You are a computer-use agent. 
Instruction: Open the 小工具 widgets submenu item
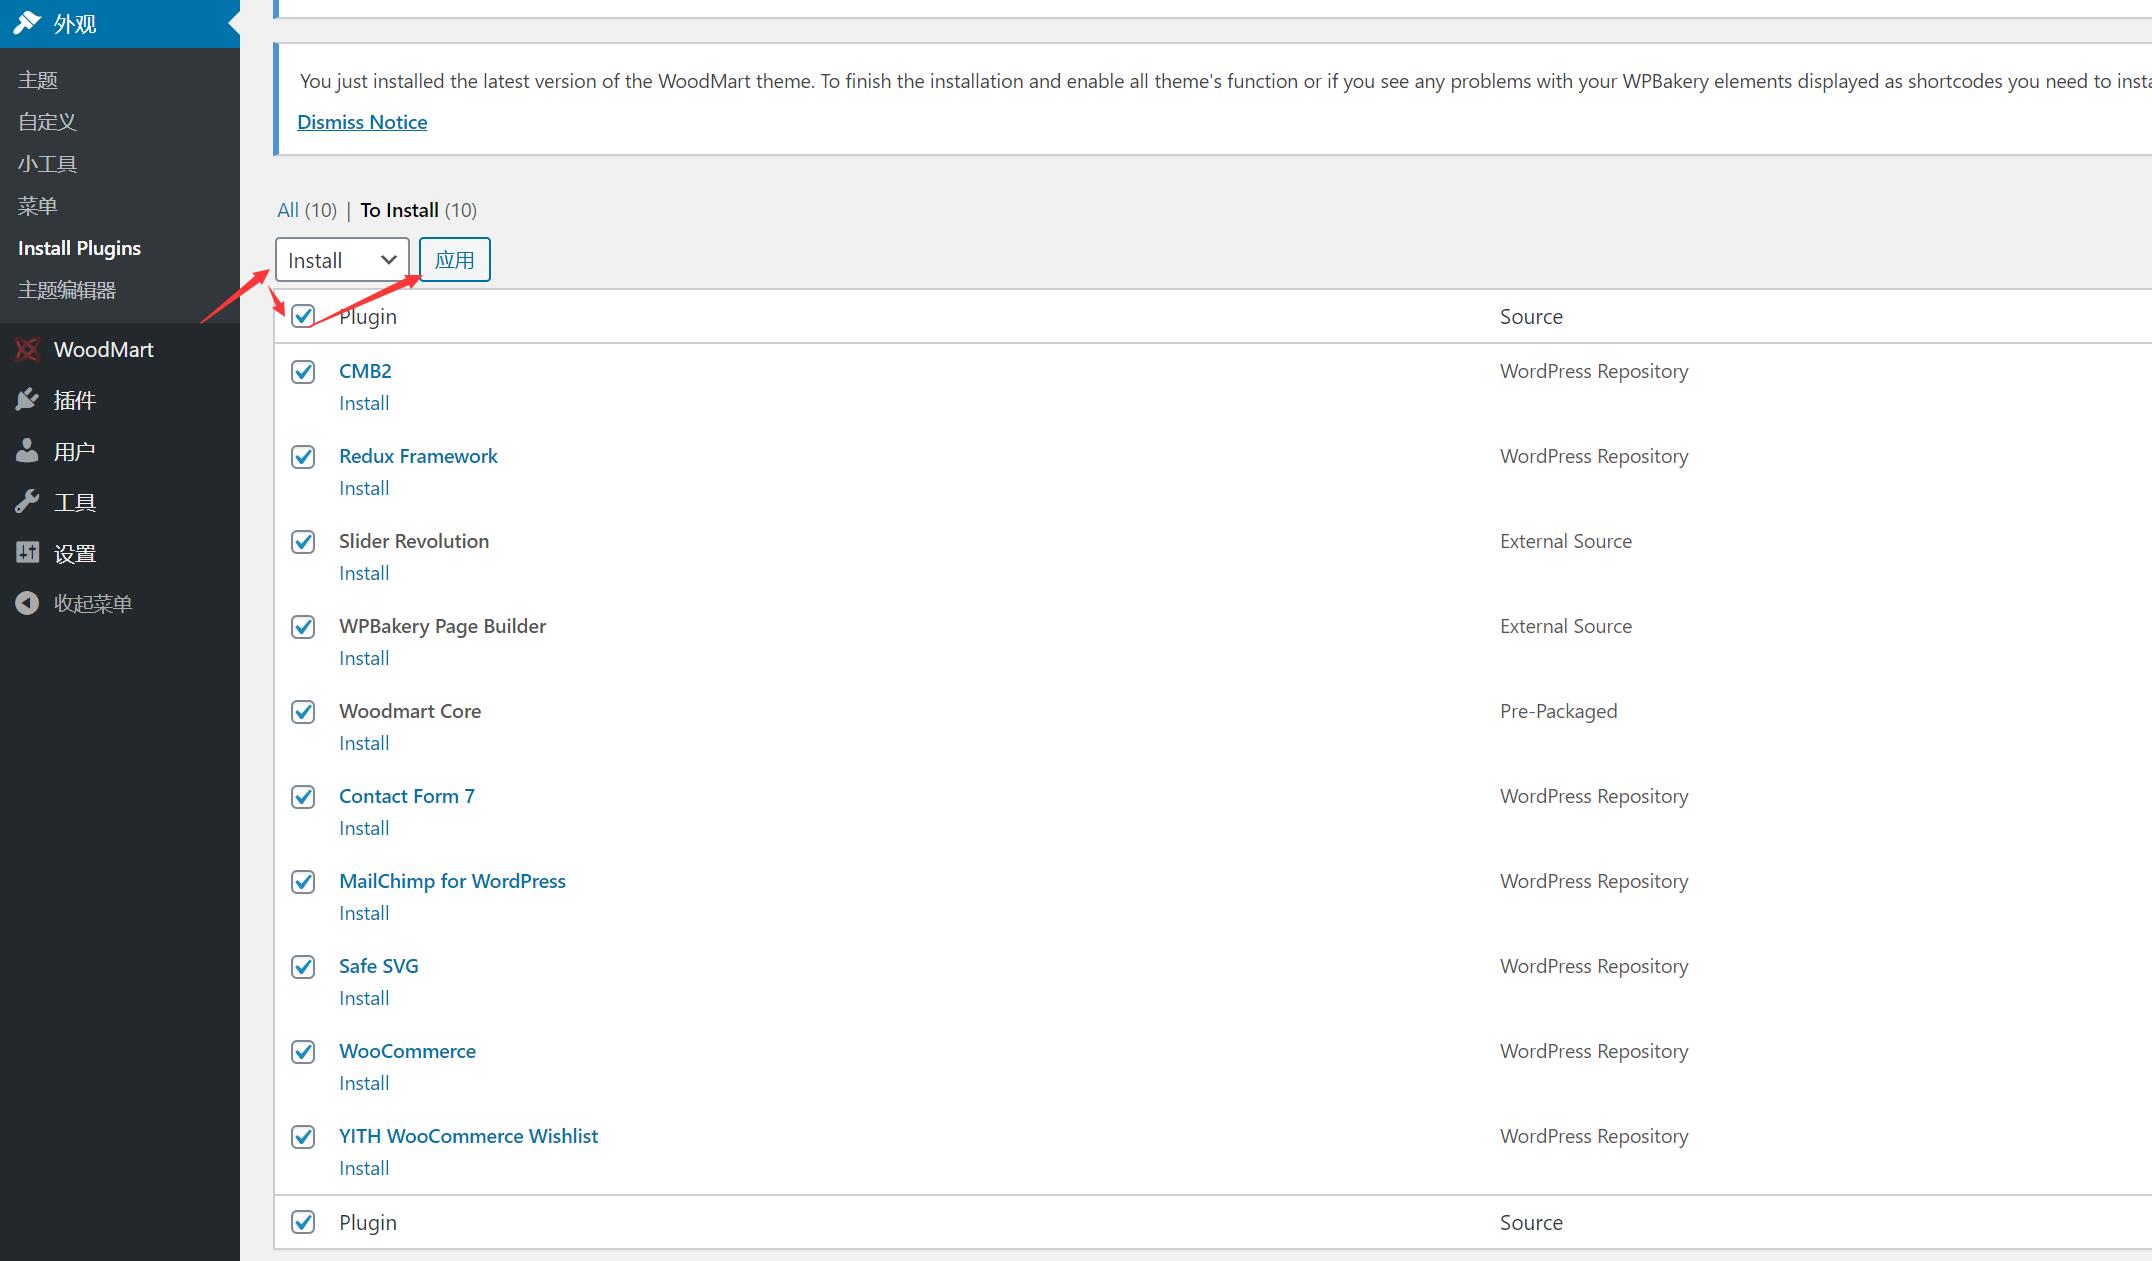pyautogui.click(x=47, y=164)
